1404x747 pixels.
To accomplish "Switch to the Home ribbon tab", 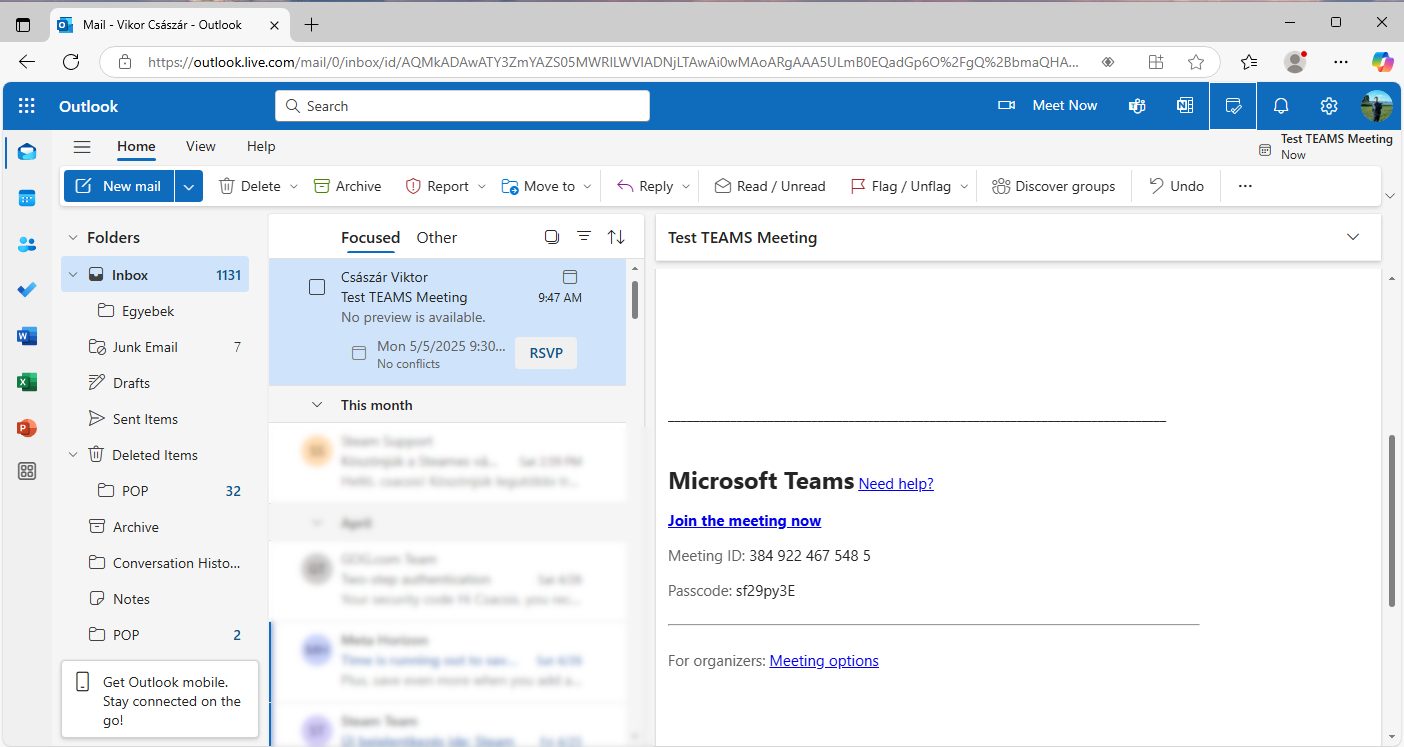I will pos(136,146).
